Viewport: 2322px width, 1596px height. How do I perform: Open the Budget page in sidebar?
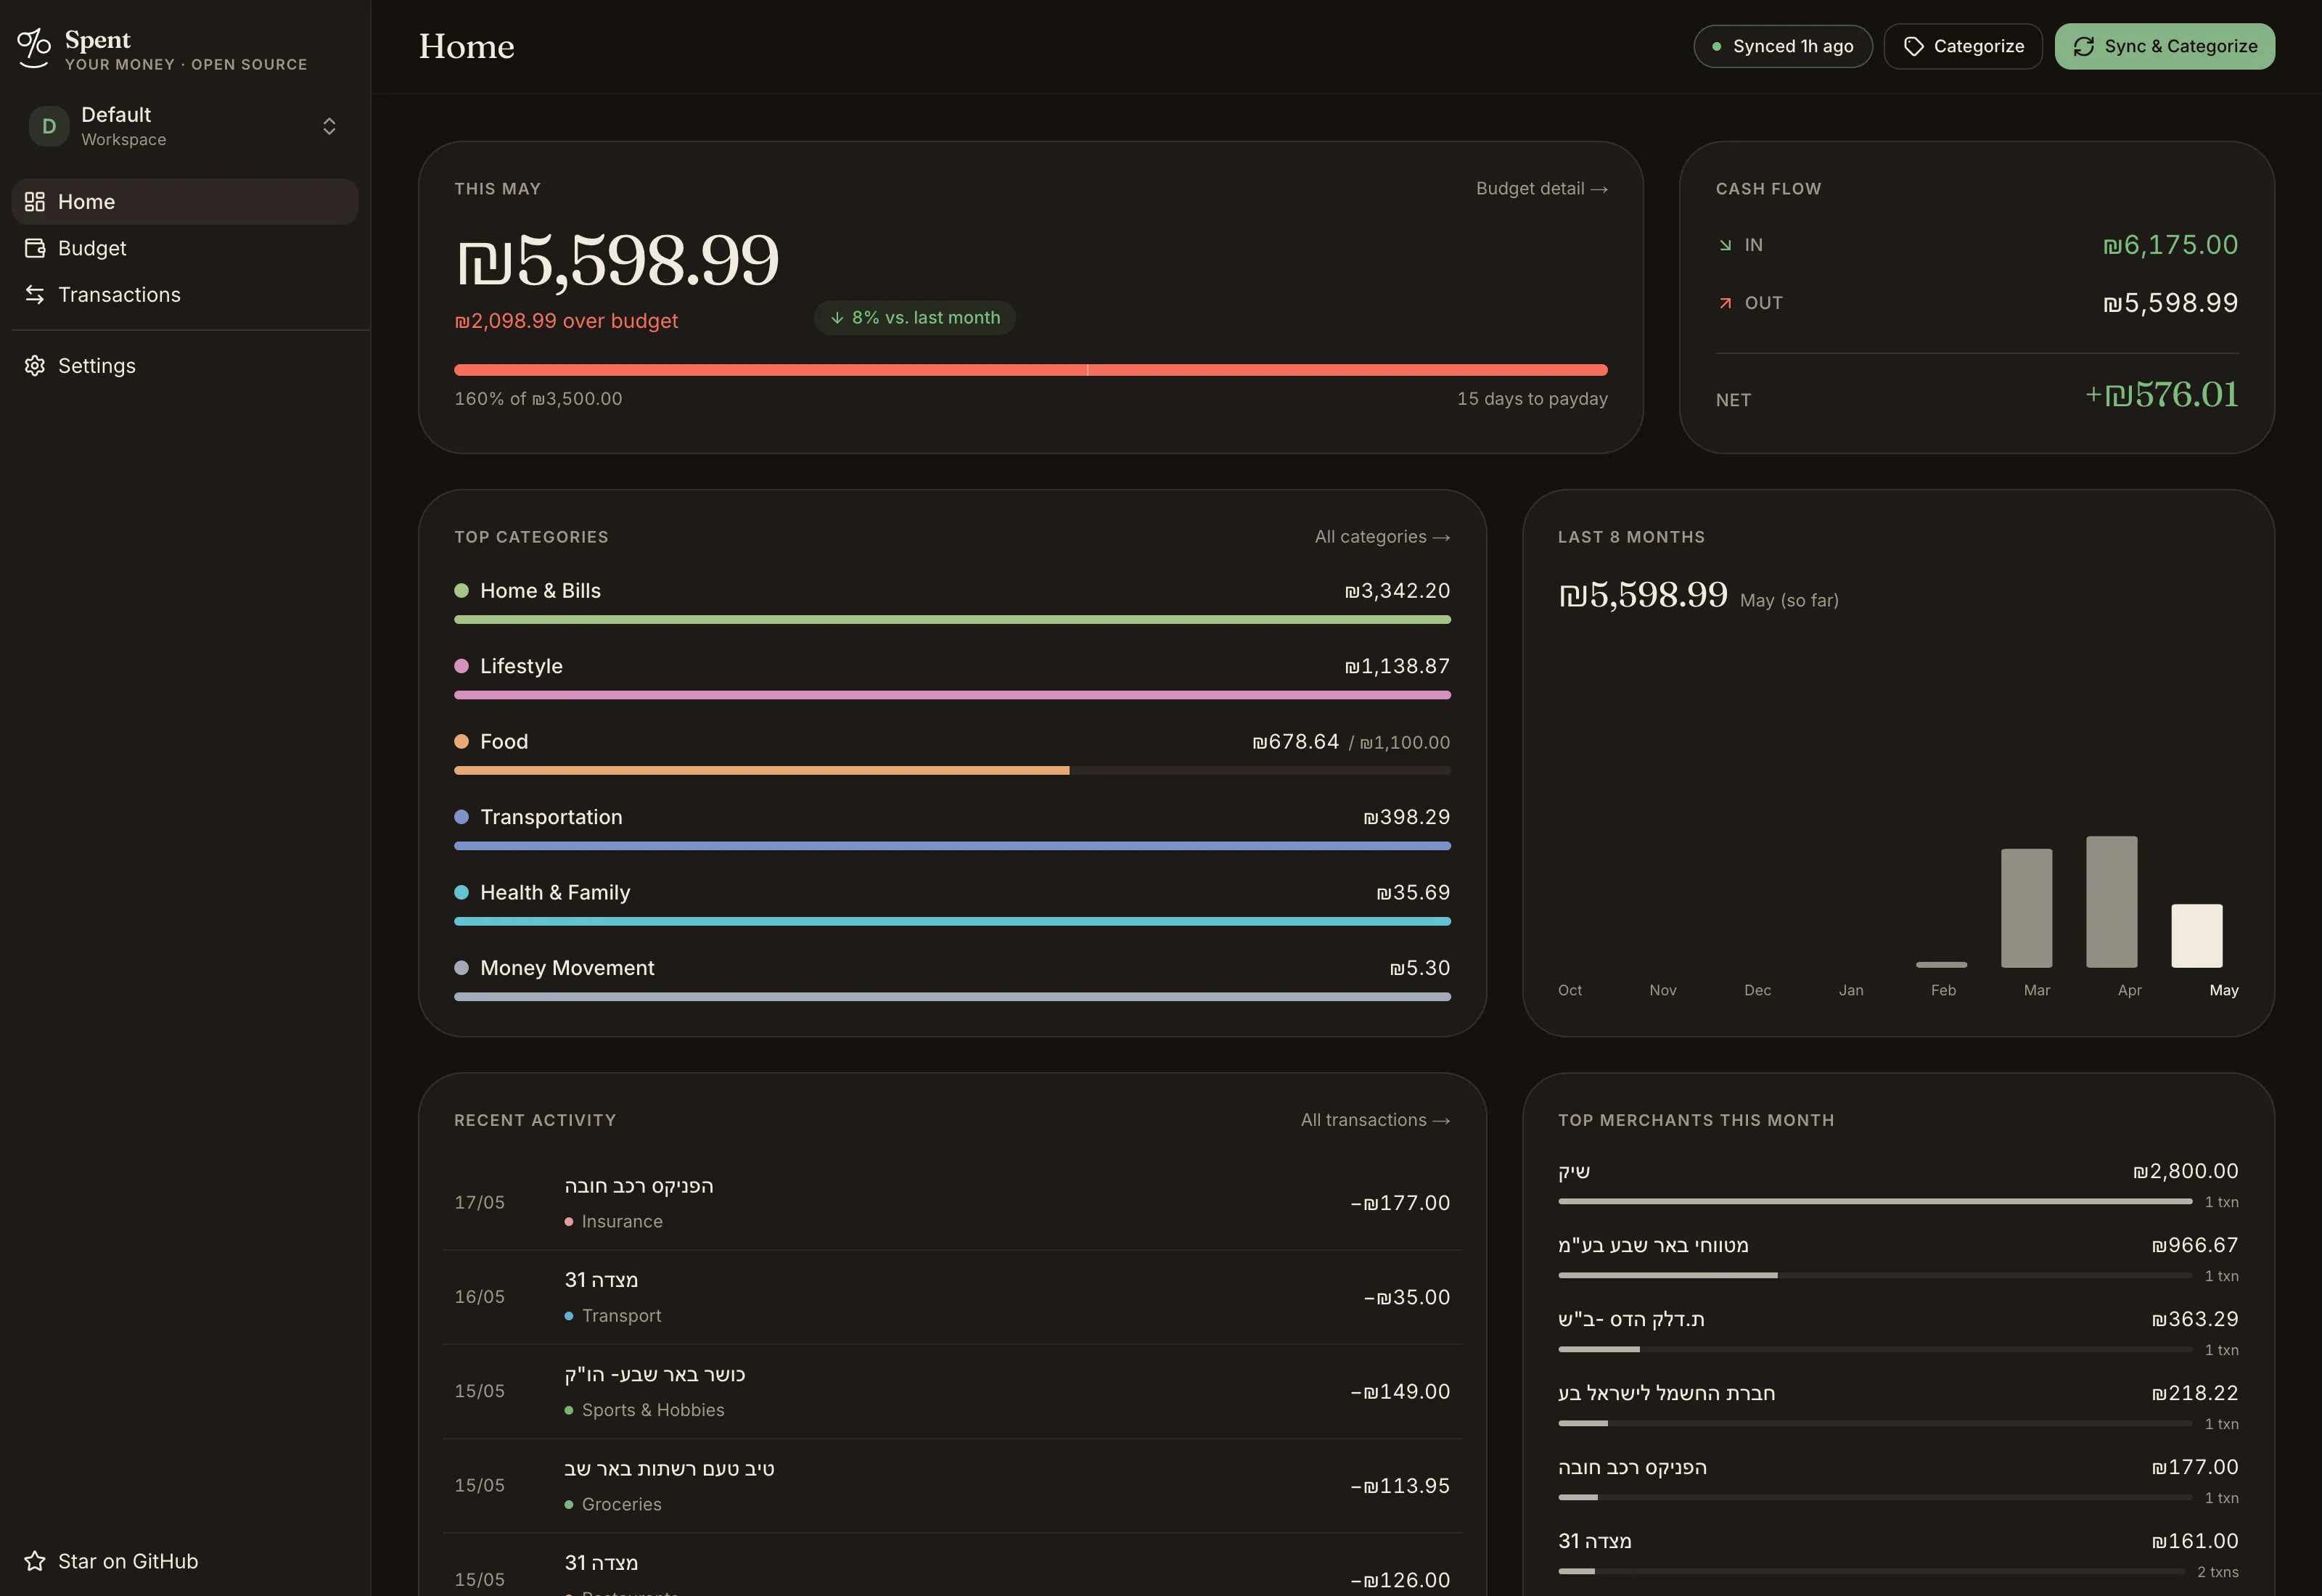(185, 248)
